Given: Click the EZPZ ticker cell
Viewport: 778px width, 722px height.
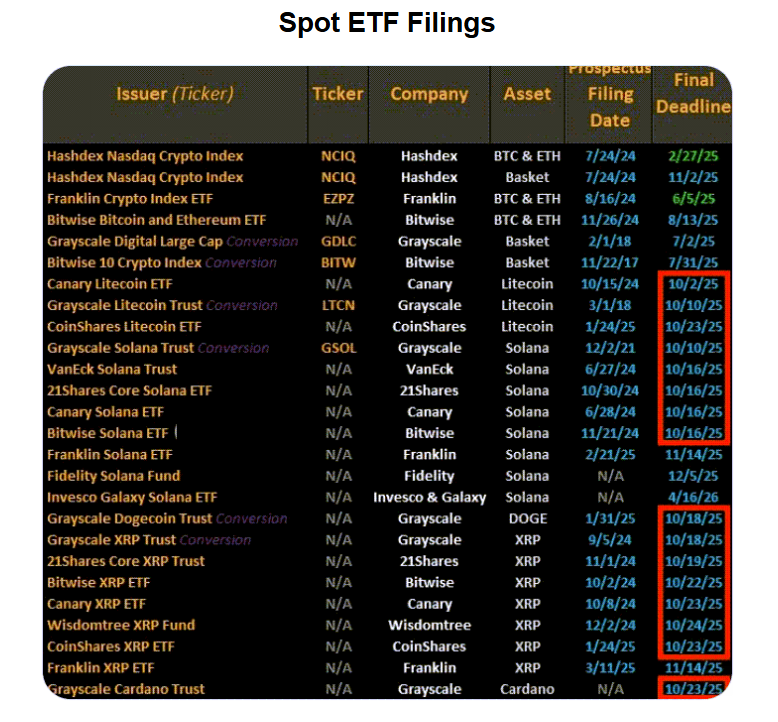Looking at the screenshot, I should (x=338, y=199).
